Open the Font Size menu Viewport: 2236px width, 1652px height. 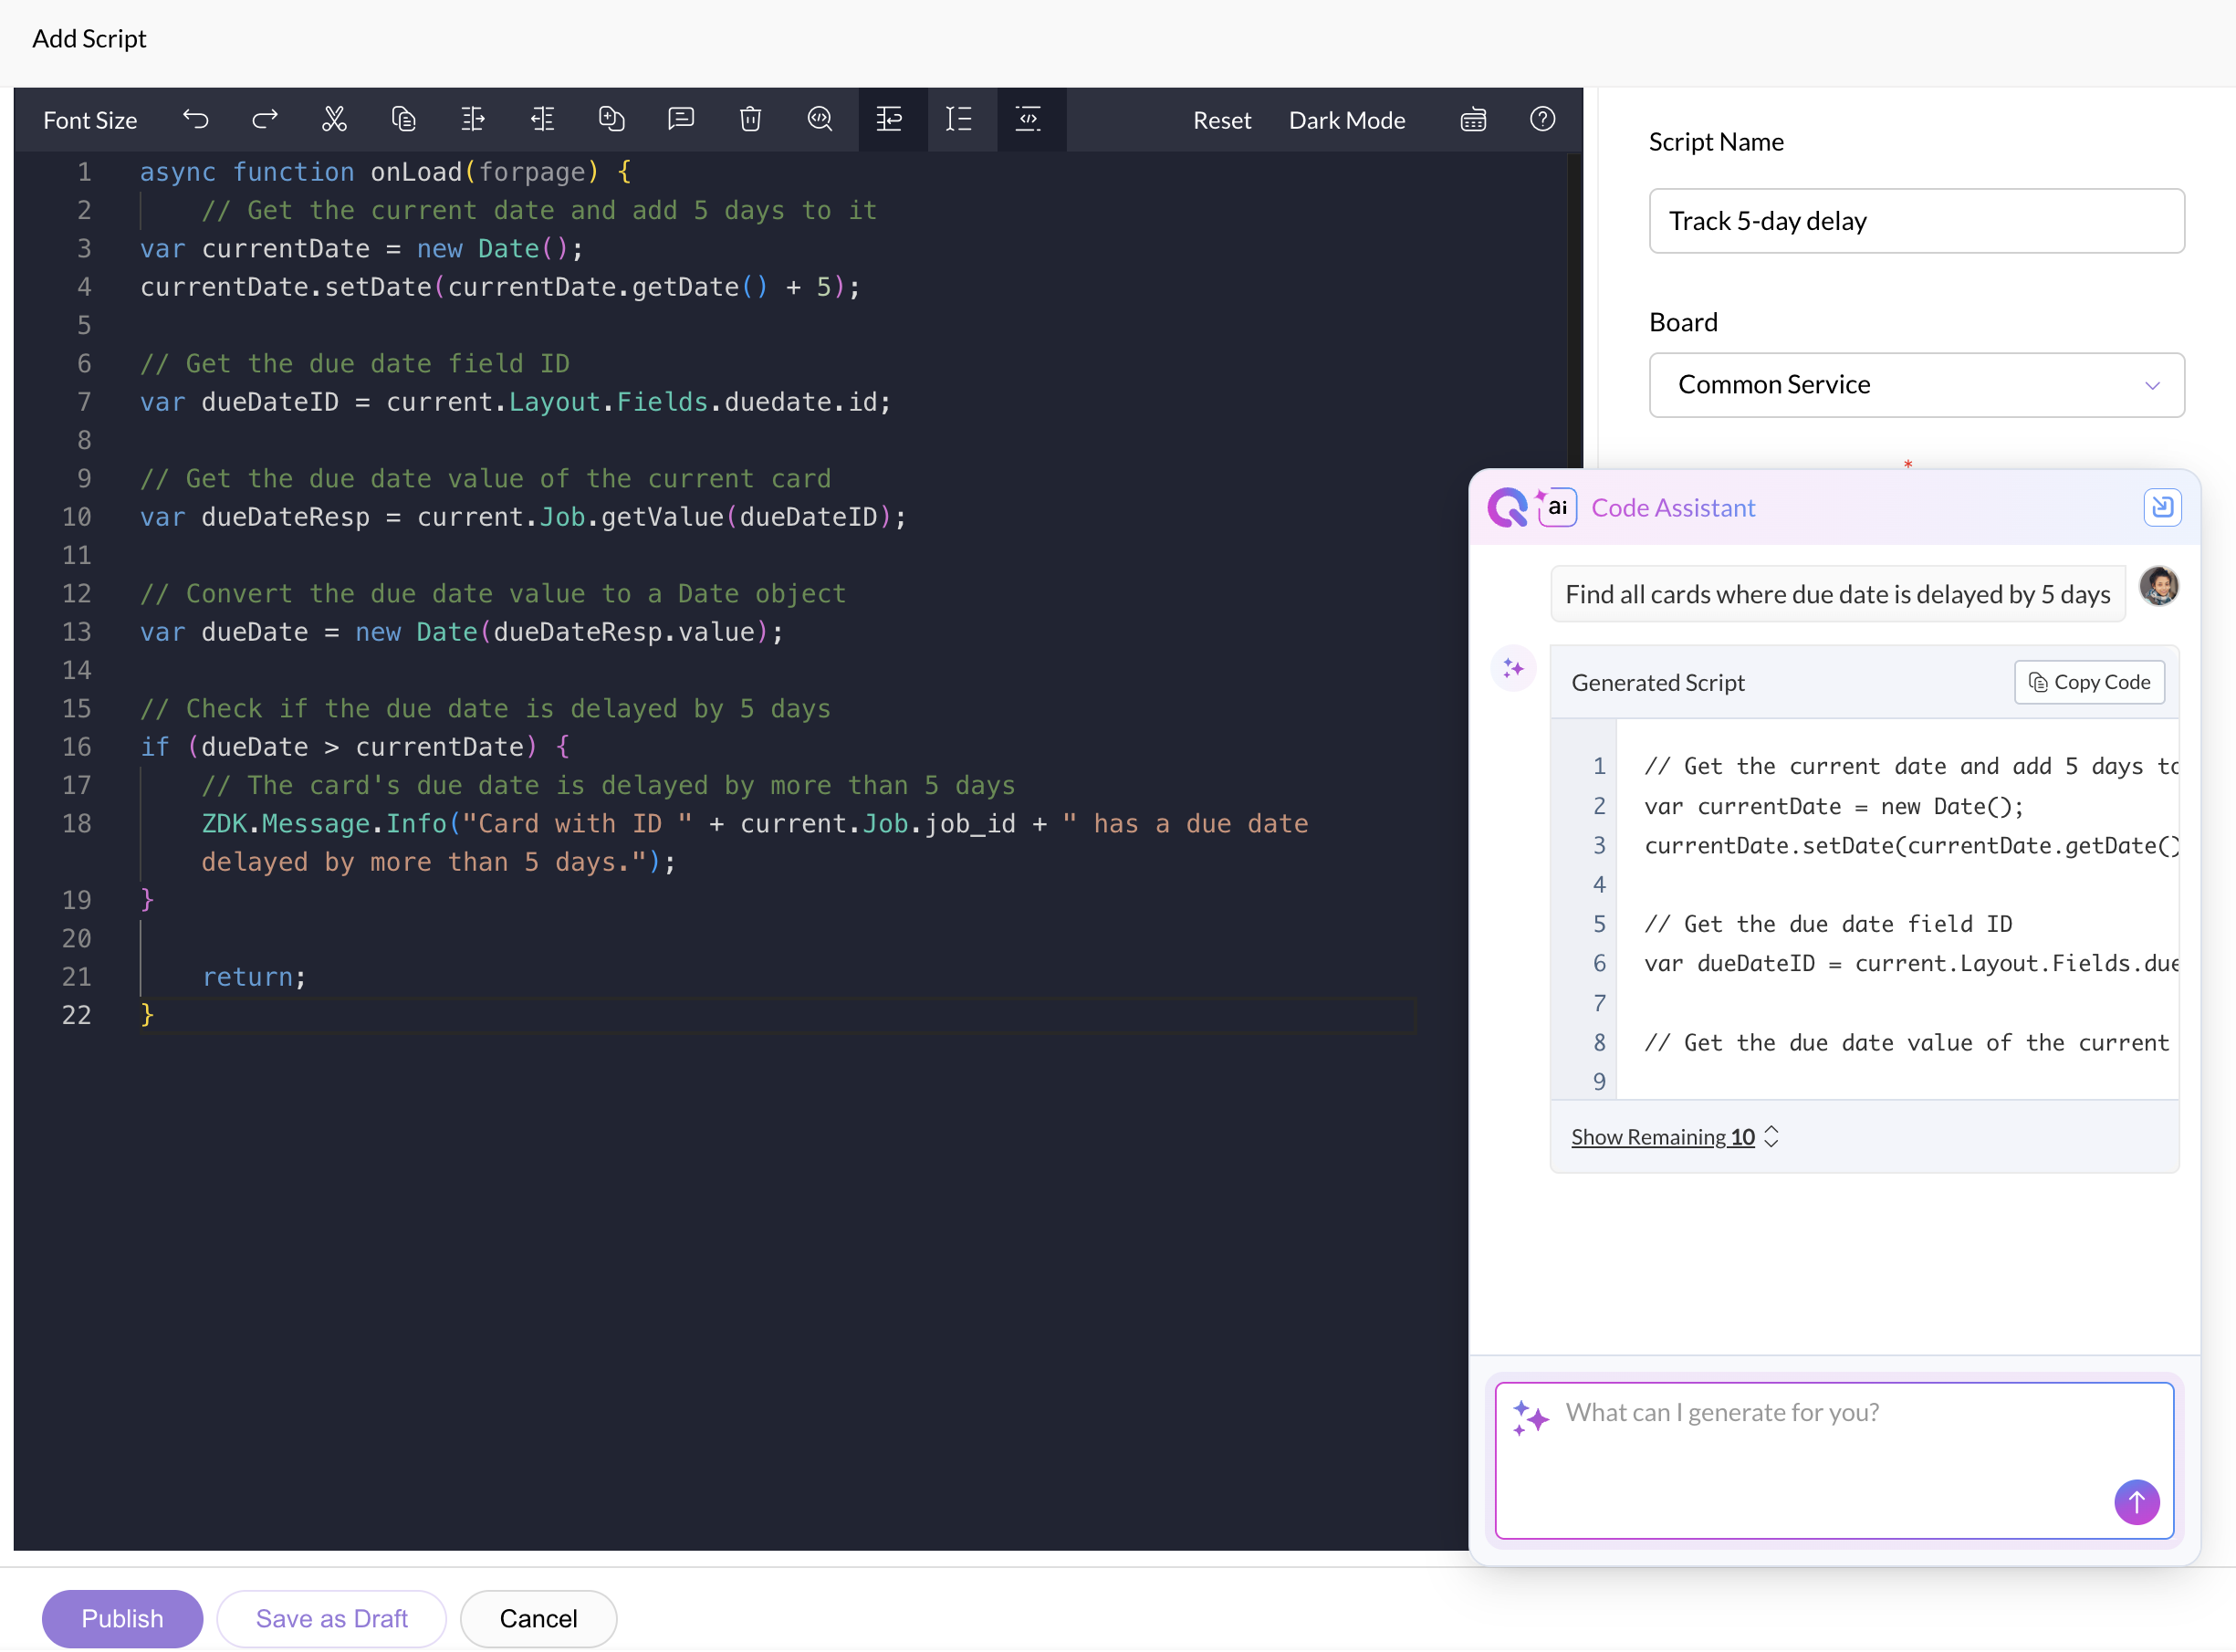tap(90, 120)
